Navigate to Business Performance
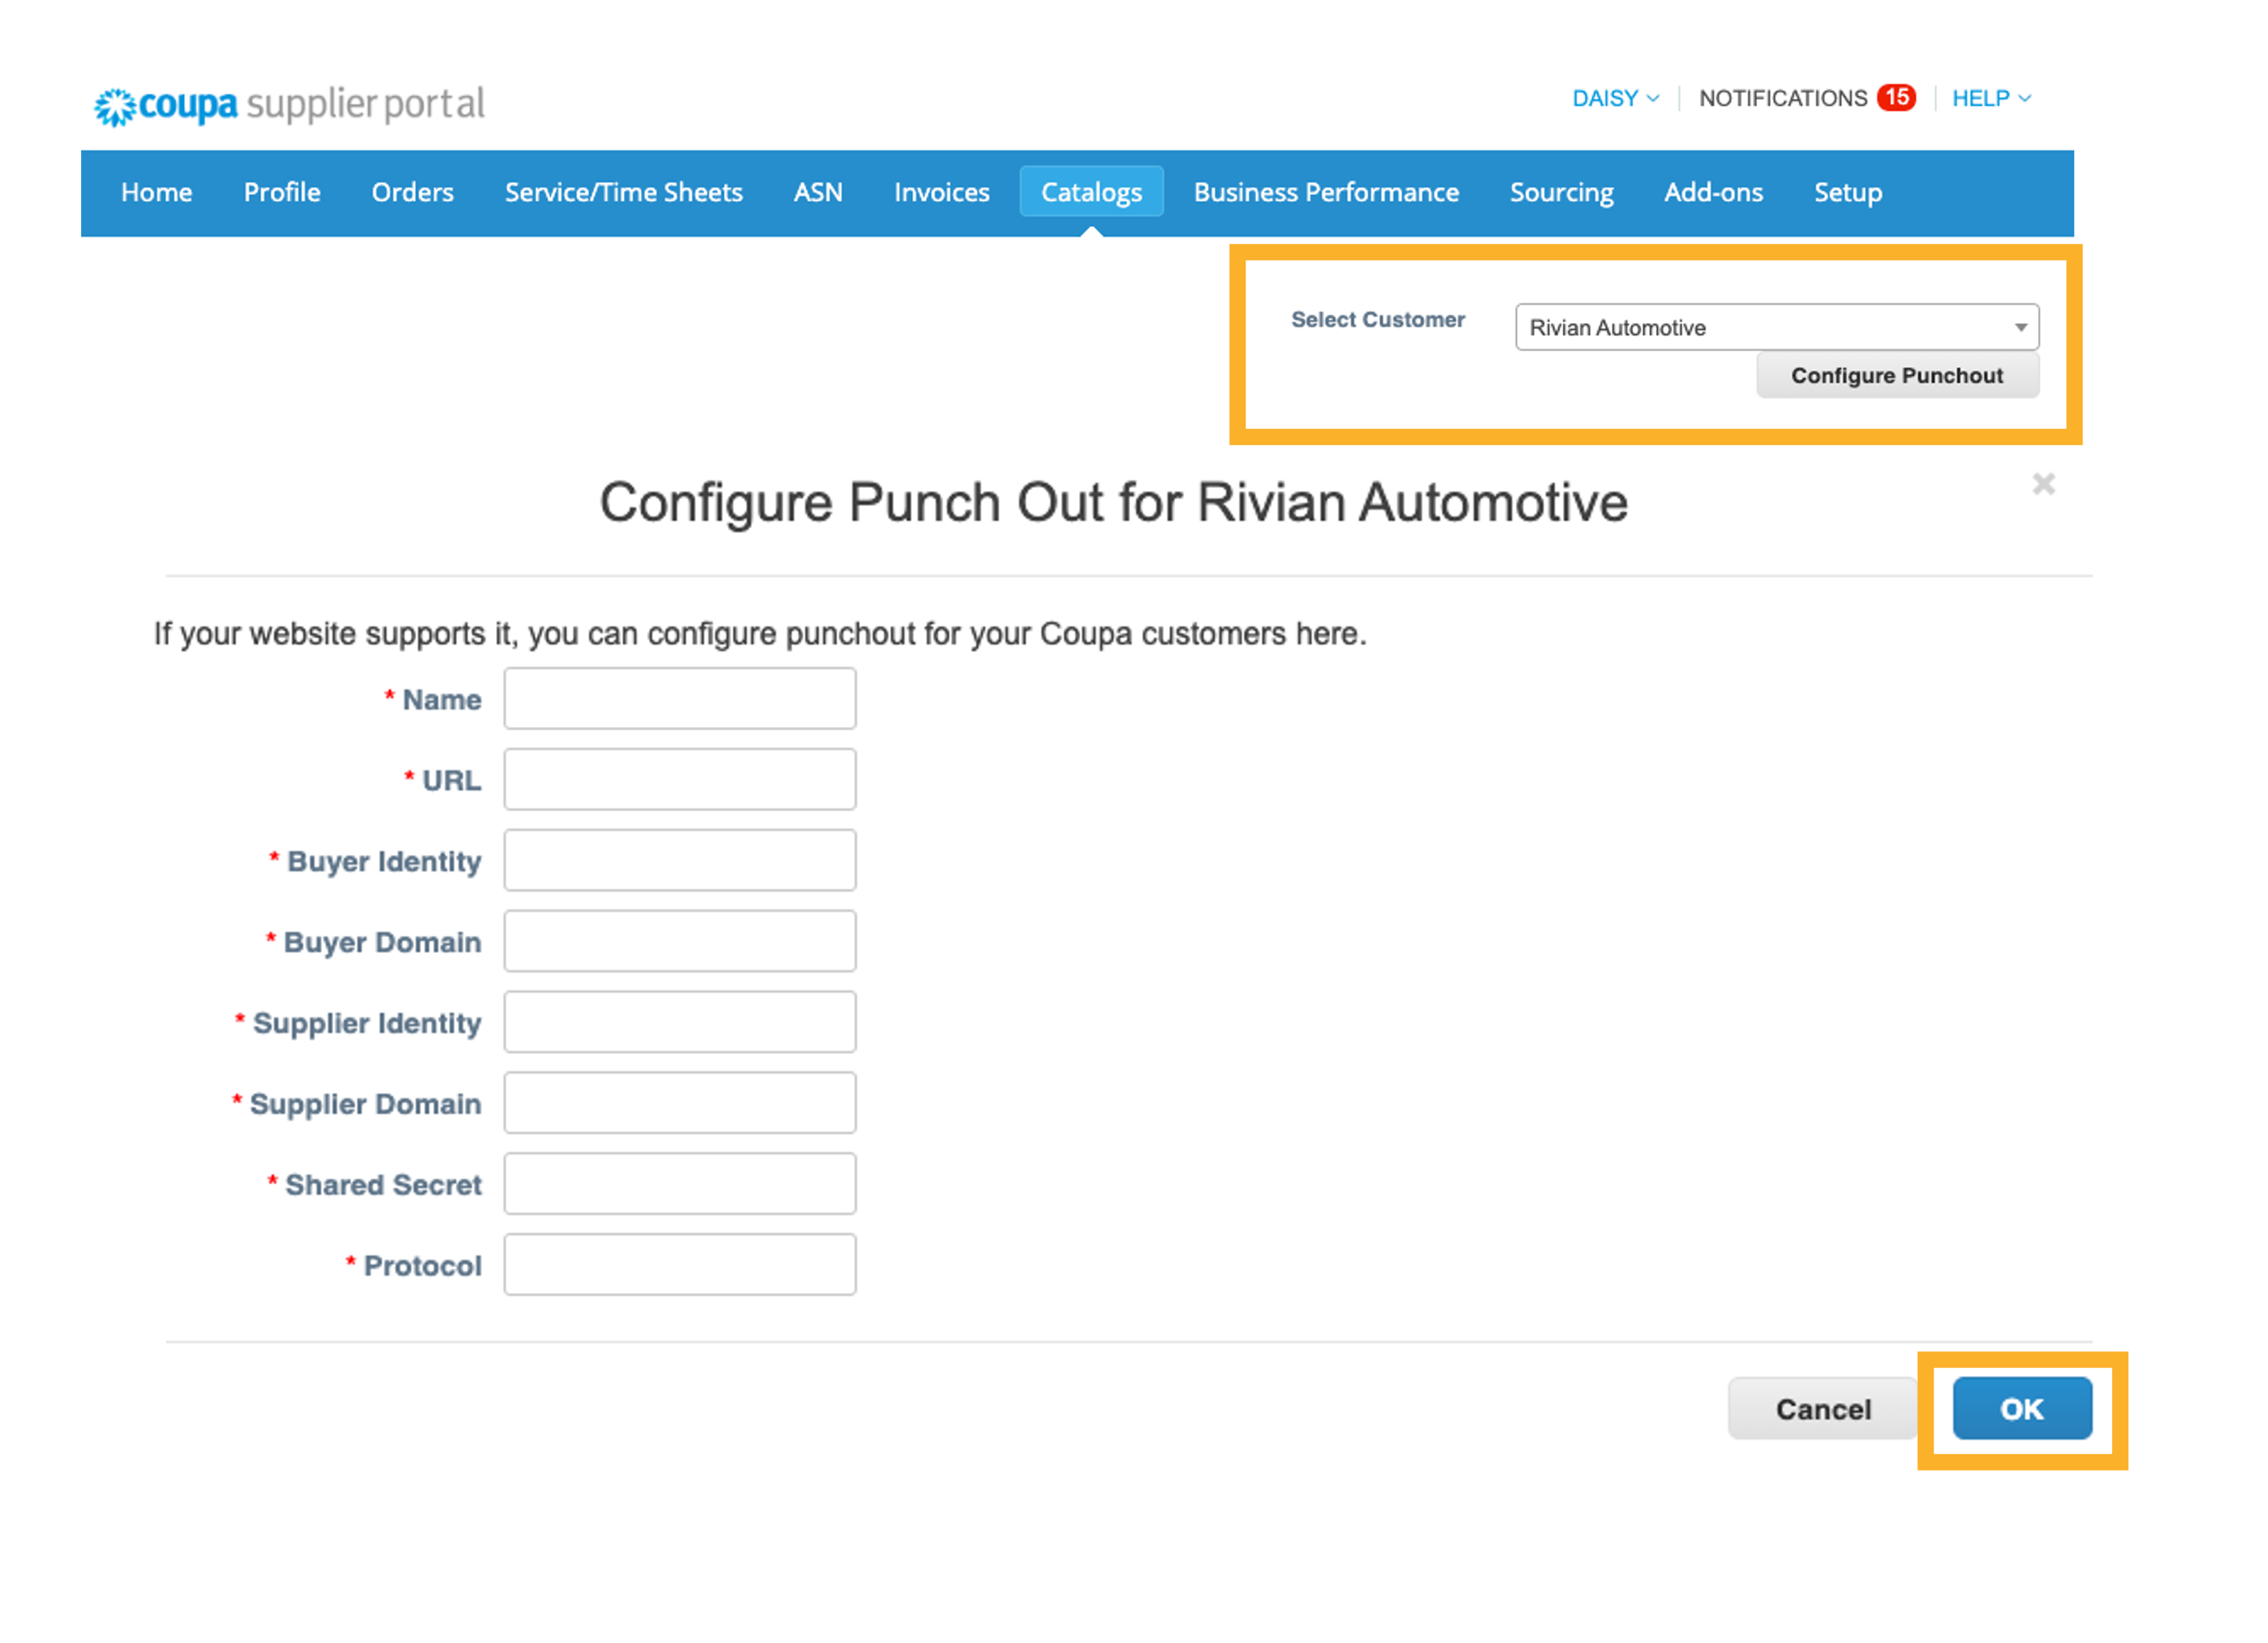 click(x=1326, y=192)
